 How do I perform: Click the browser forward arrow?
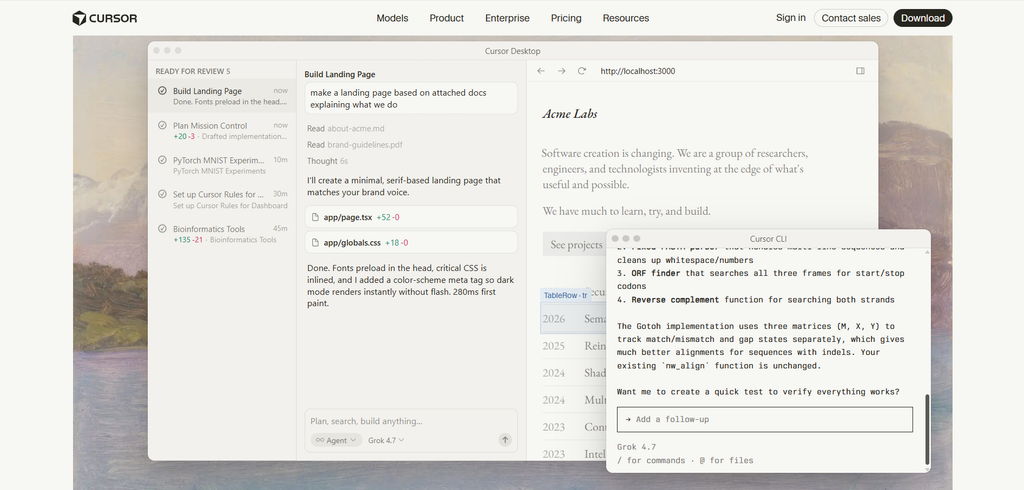(x=562, y=71)
